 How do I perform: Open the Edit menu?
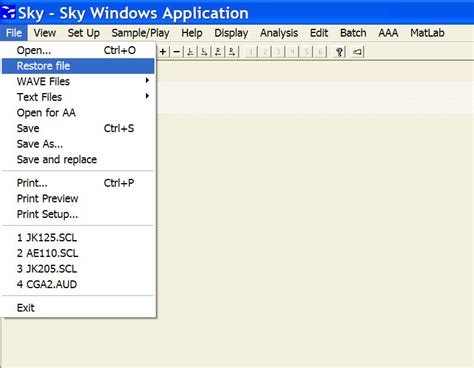click(x=319, y=33)
